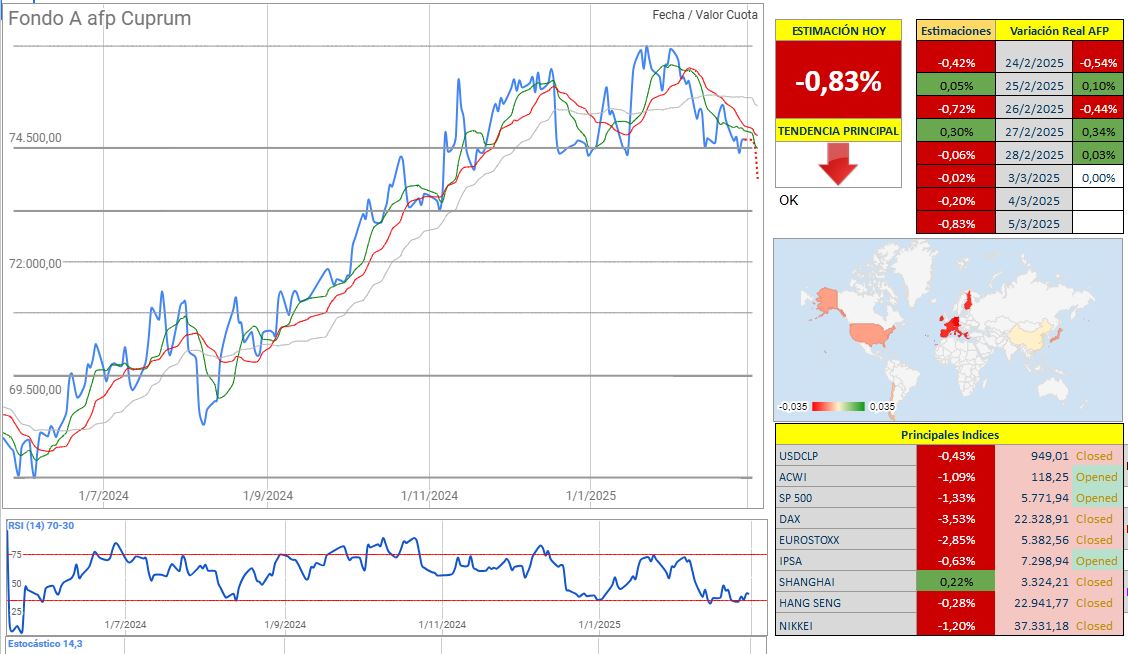This screenshot has width=1128, height=654.
Task: Click the 72.000,00 axis label
Action: click(35, 263)
